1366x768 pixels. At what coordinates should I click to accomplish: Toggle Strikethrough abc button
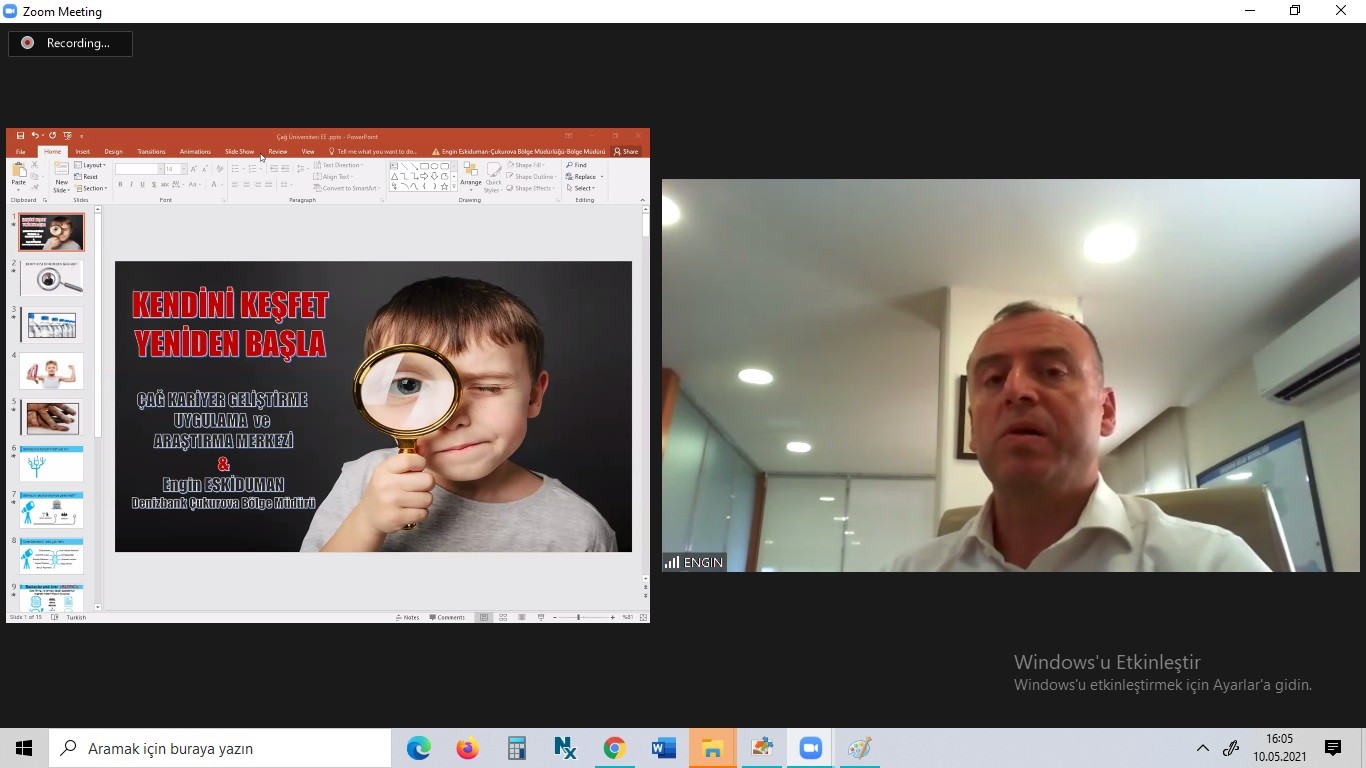(x=165, y=185)
